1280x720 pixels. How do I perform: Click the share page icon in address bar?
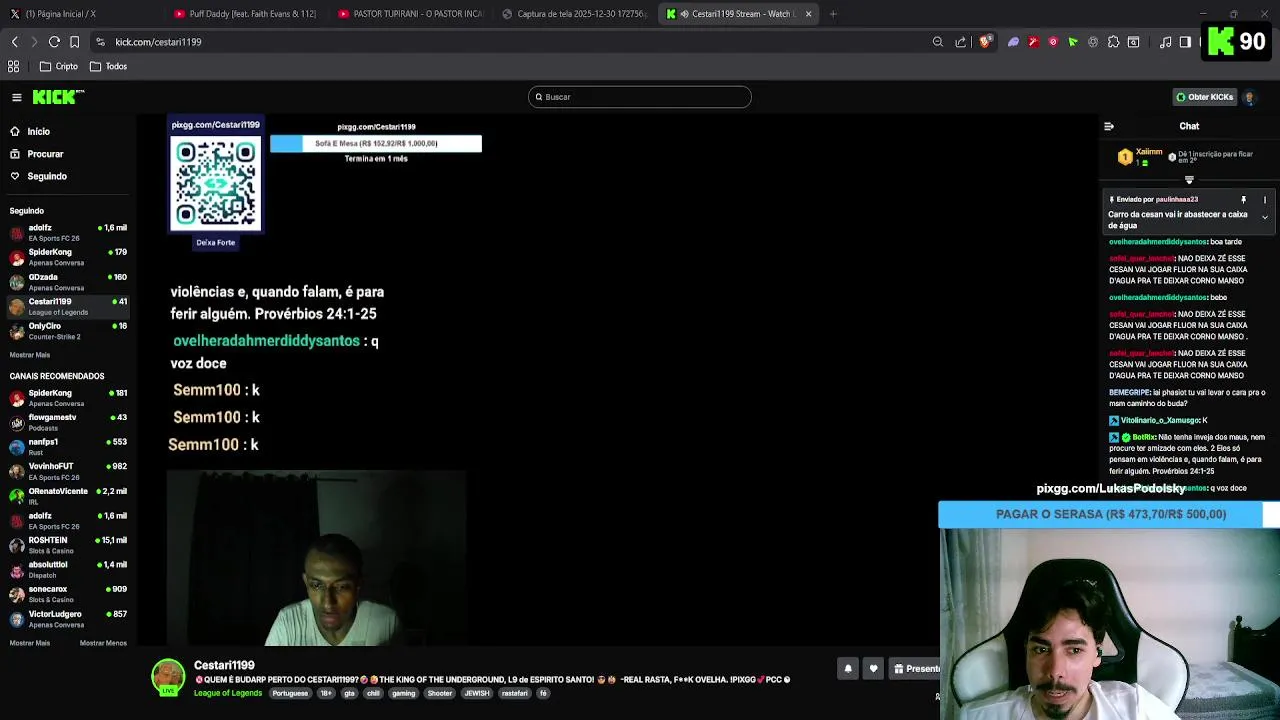point(961,42)
